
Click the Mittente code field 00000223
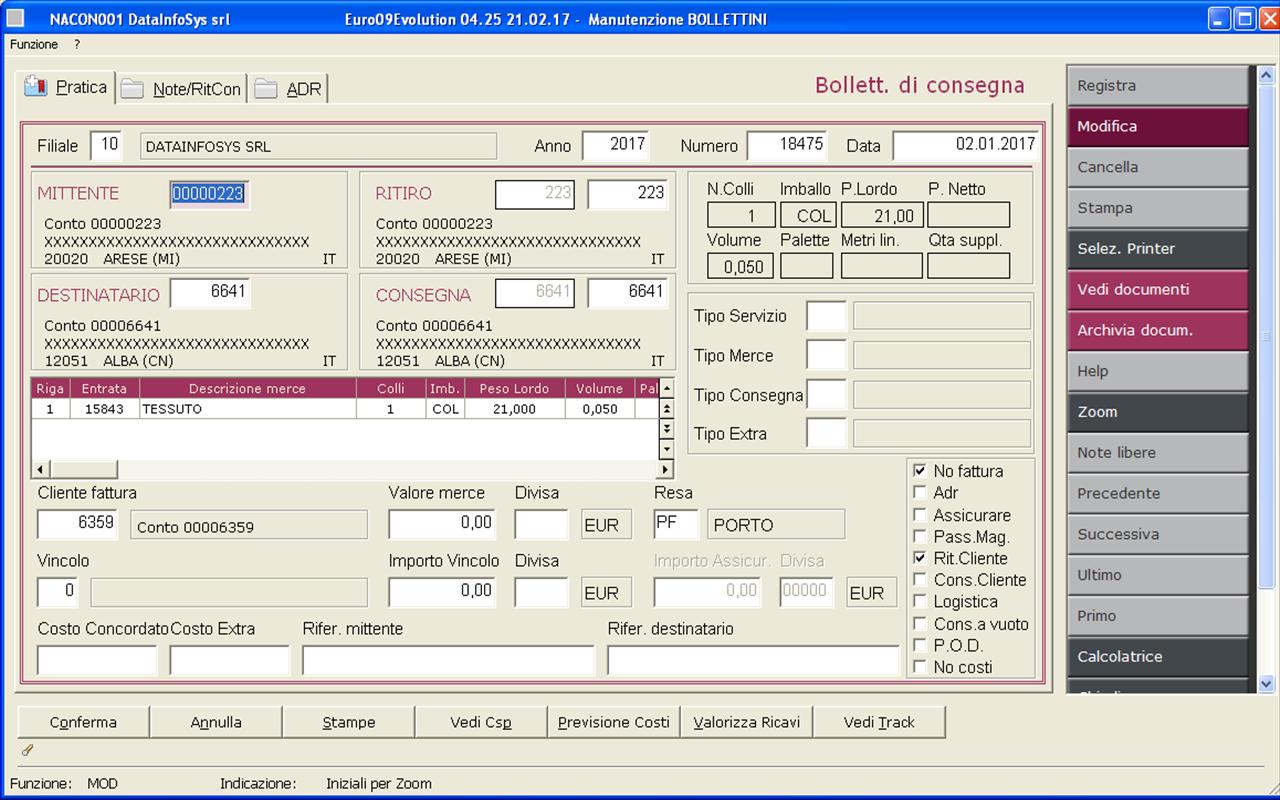point(209,194)
